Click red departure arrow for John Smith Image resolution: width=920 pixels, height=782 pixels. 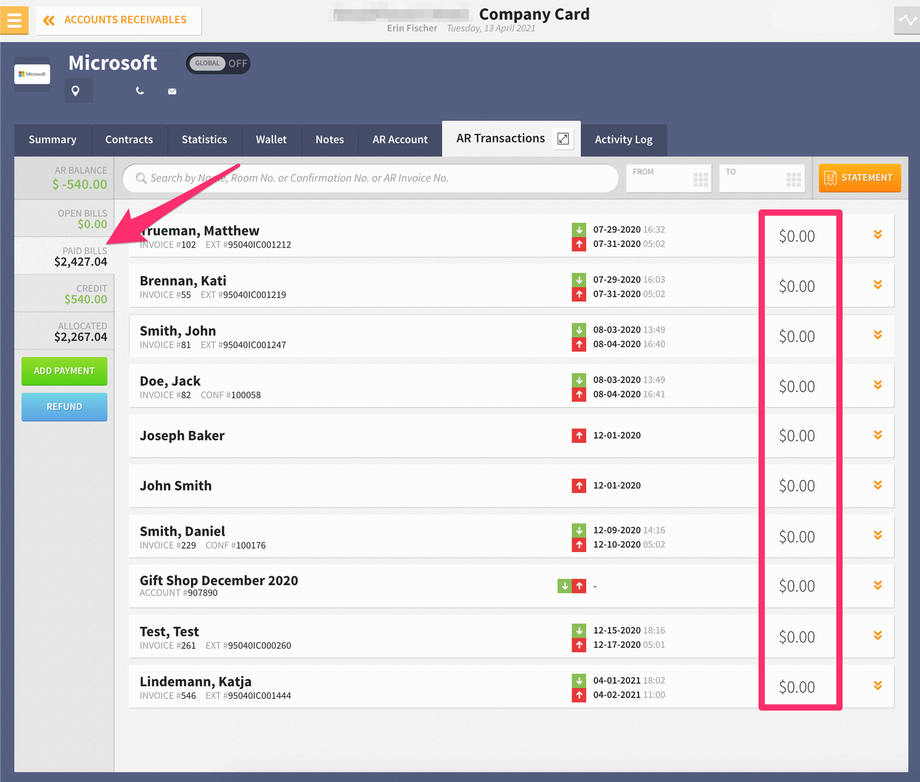[579, 485]
